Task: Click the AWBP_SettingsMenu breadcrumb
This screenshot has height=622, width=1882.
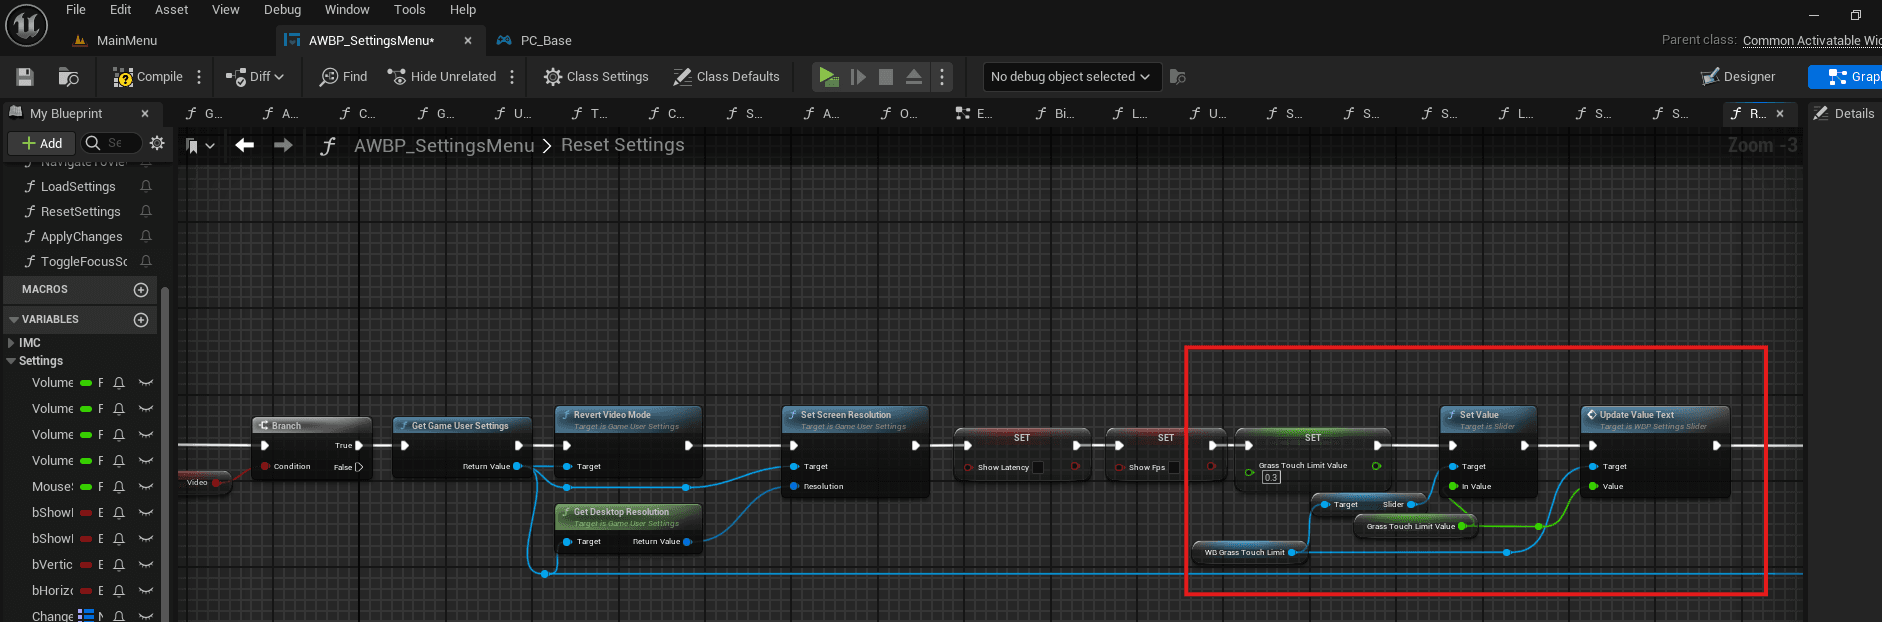Action: click(444, 146)
